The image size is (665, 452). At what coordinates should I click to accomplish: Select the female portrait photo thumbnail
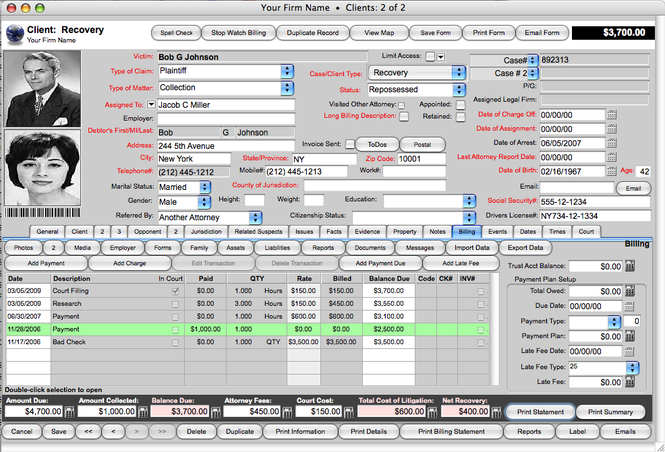(42, 167)
